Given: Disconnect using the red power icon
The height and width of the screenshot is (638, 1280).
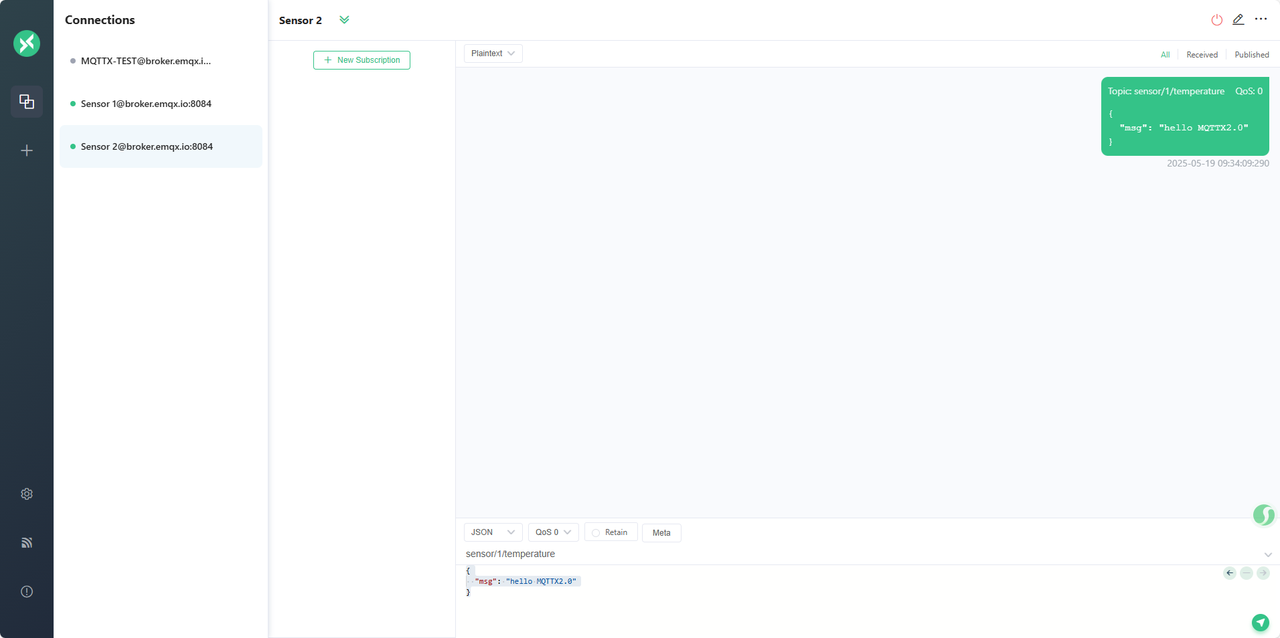Looking at the screenshot, I should click(x=1217, y=20).
